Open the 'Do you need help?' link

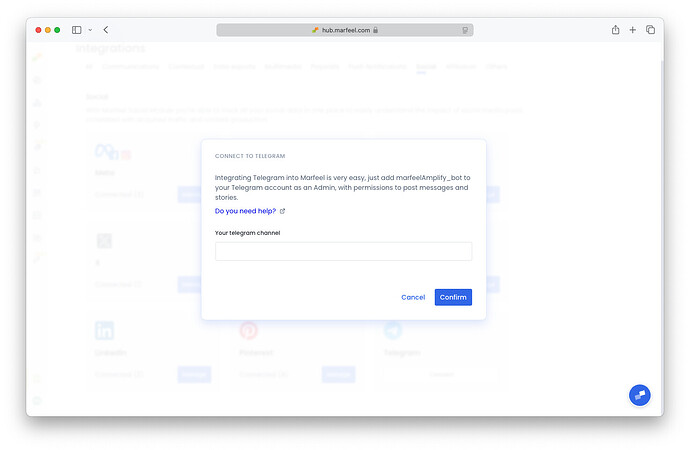(245, 211)
